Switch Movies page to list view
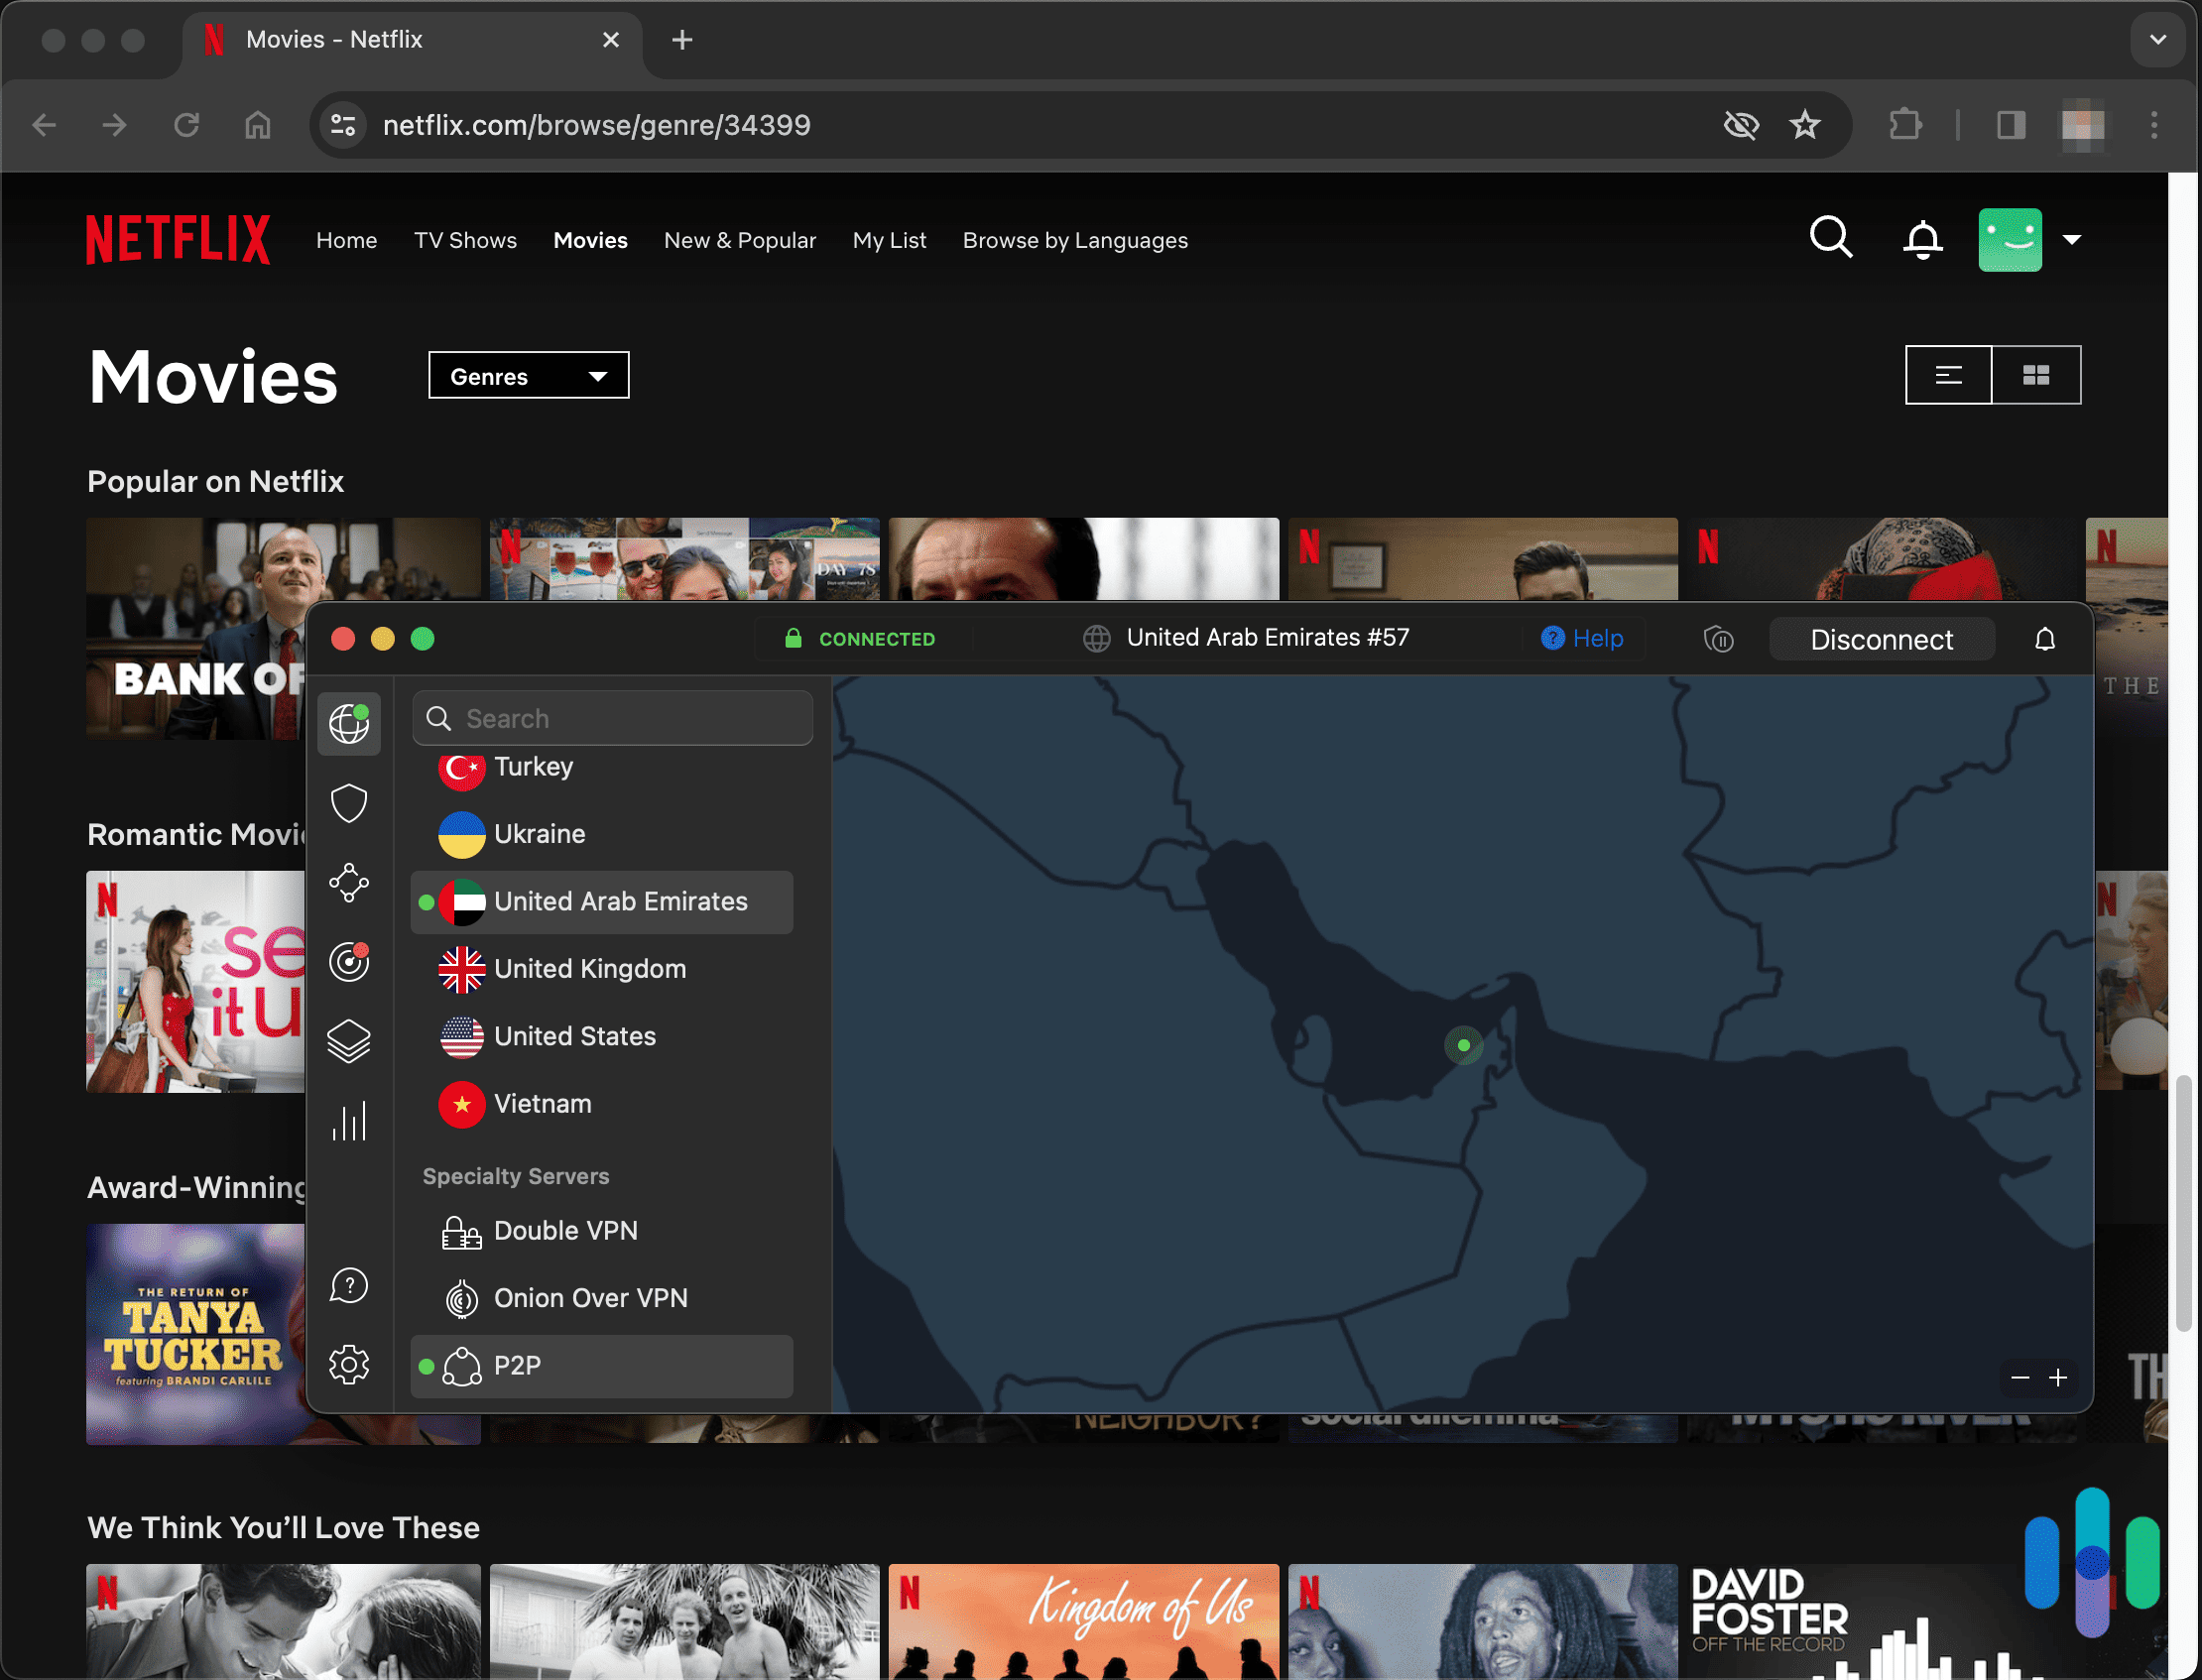 coord(1949,375)
